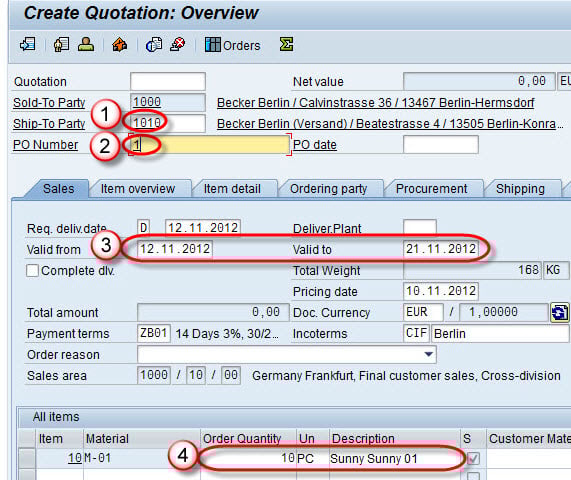This screenshot has width=571, height=480.
Task: Click the PO Number input field
Action: [209, 145]
